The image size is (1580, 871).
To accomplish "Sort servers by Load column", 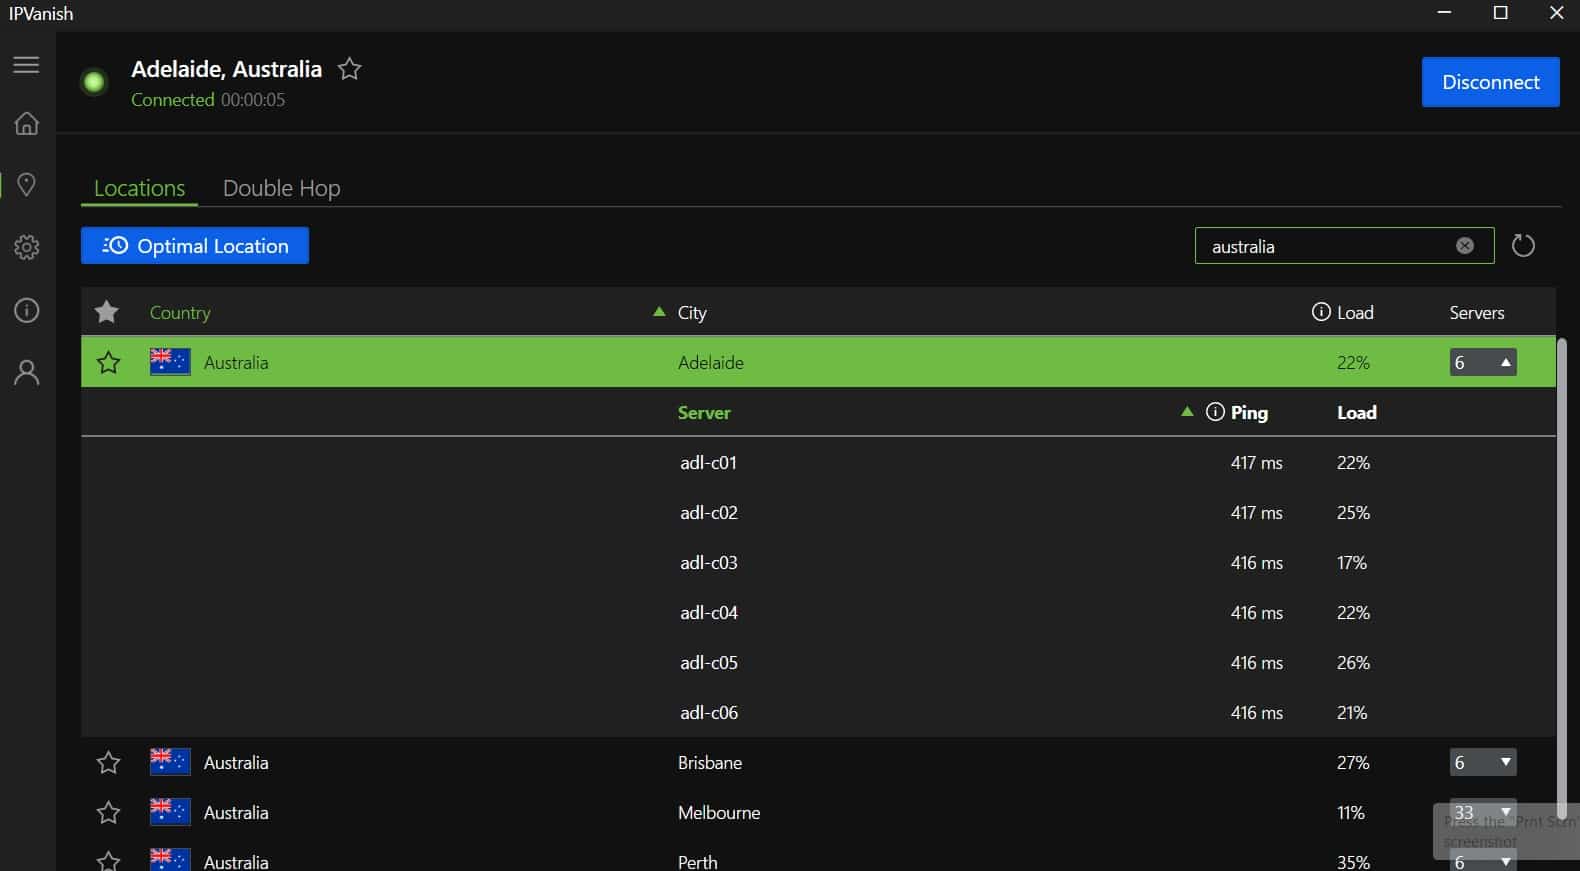I will point(1357,413).
